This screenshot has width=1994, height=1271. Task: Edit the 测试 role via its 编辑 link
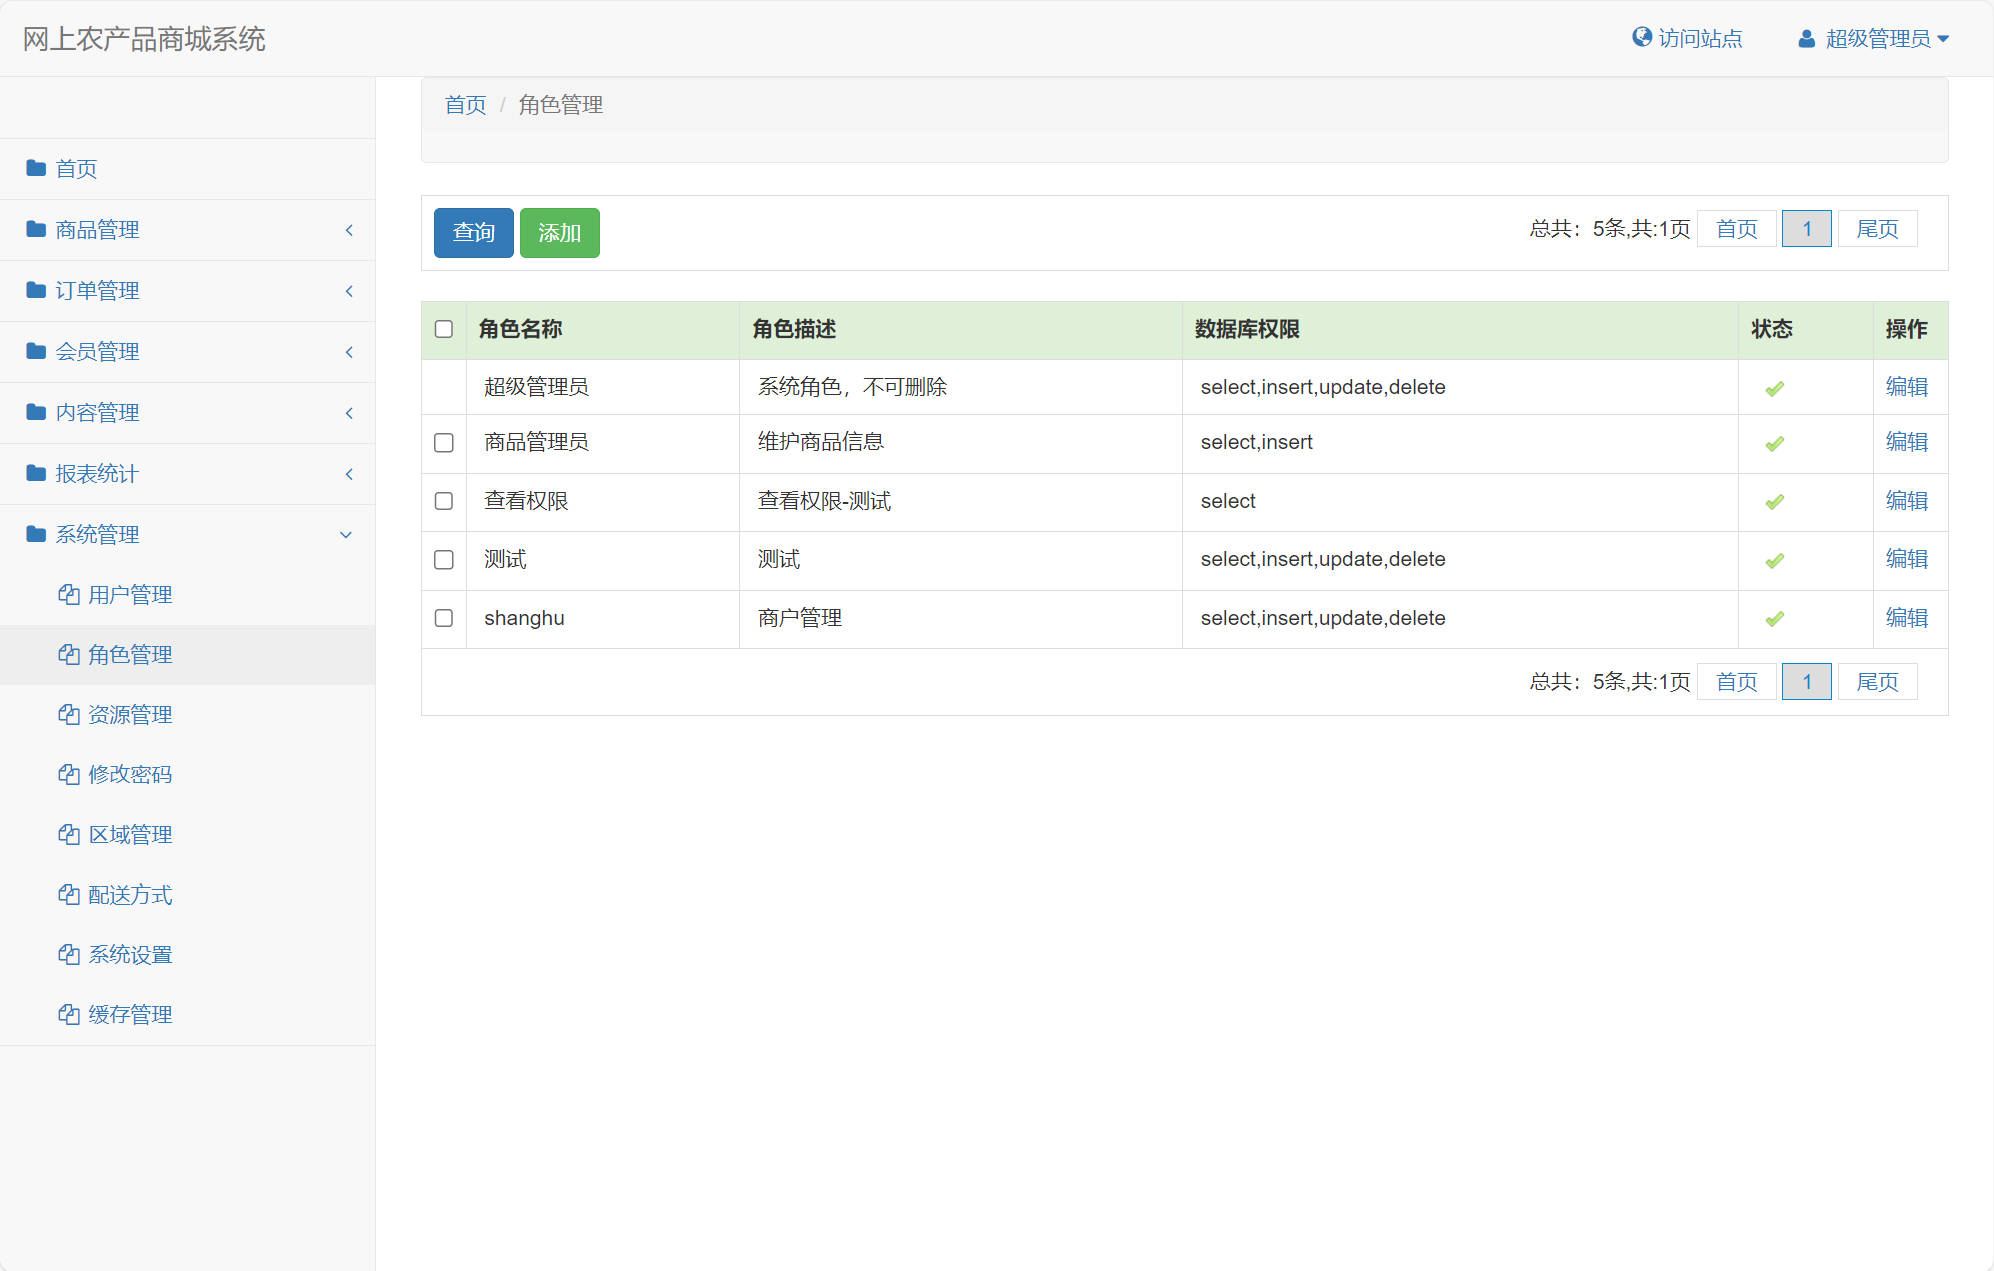(1908, 560)
